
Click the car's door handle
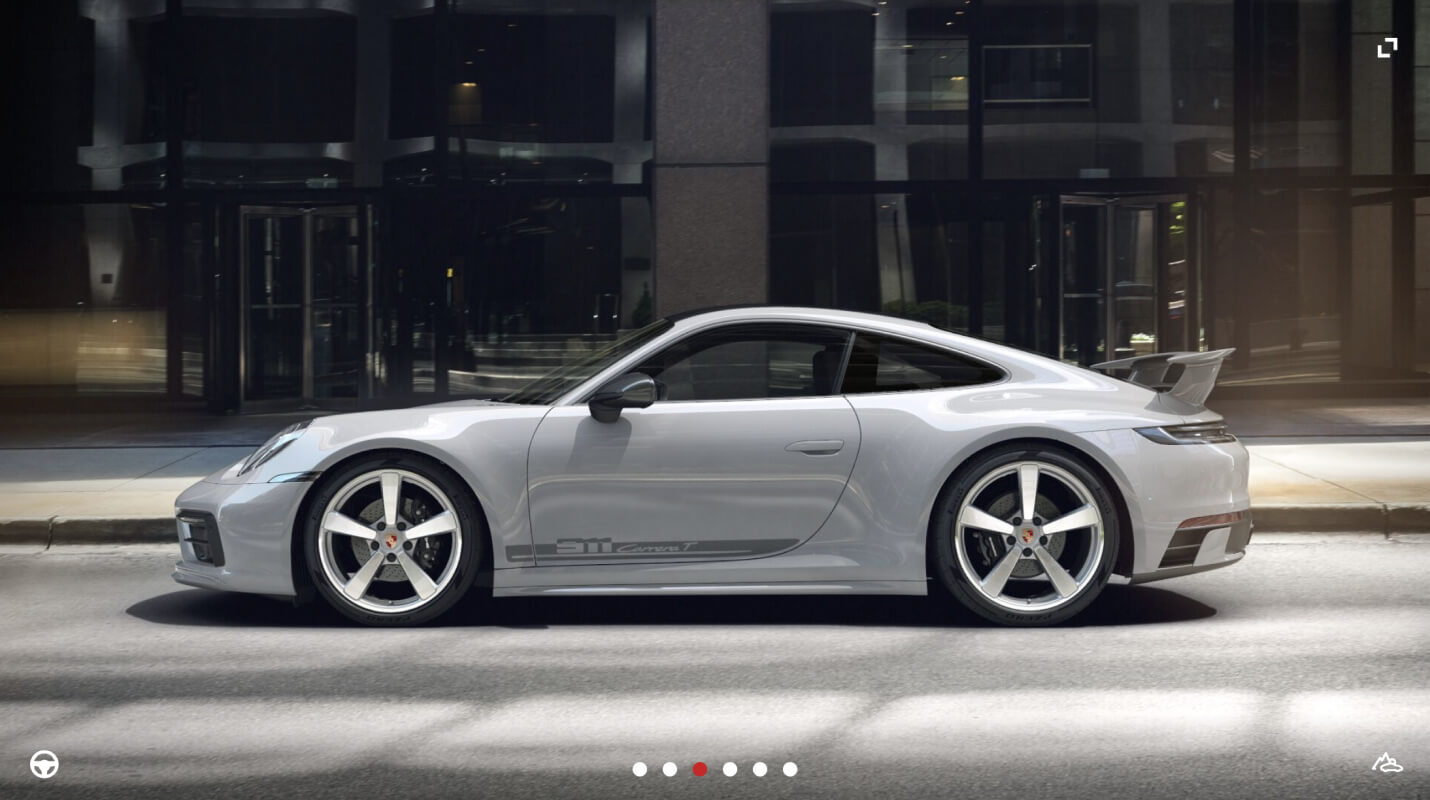coord(814,447)
